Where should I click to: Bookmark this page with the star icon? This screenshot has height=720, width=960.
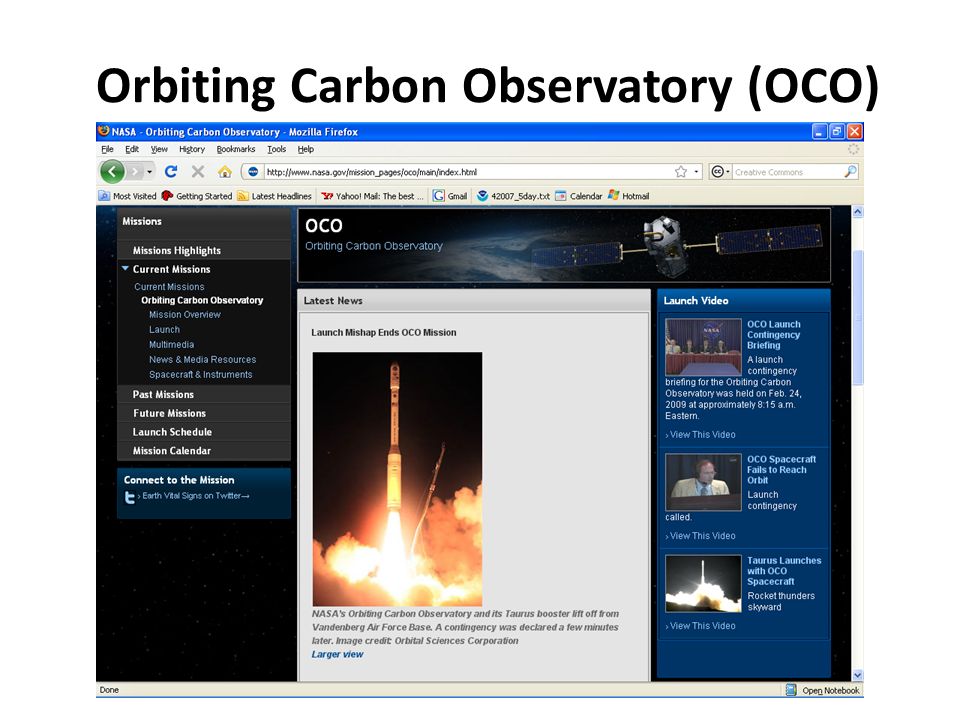pyautogui.click(x=681, y=172)
